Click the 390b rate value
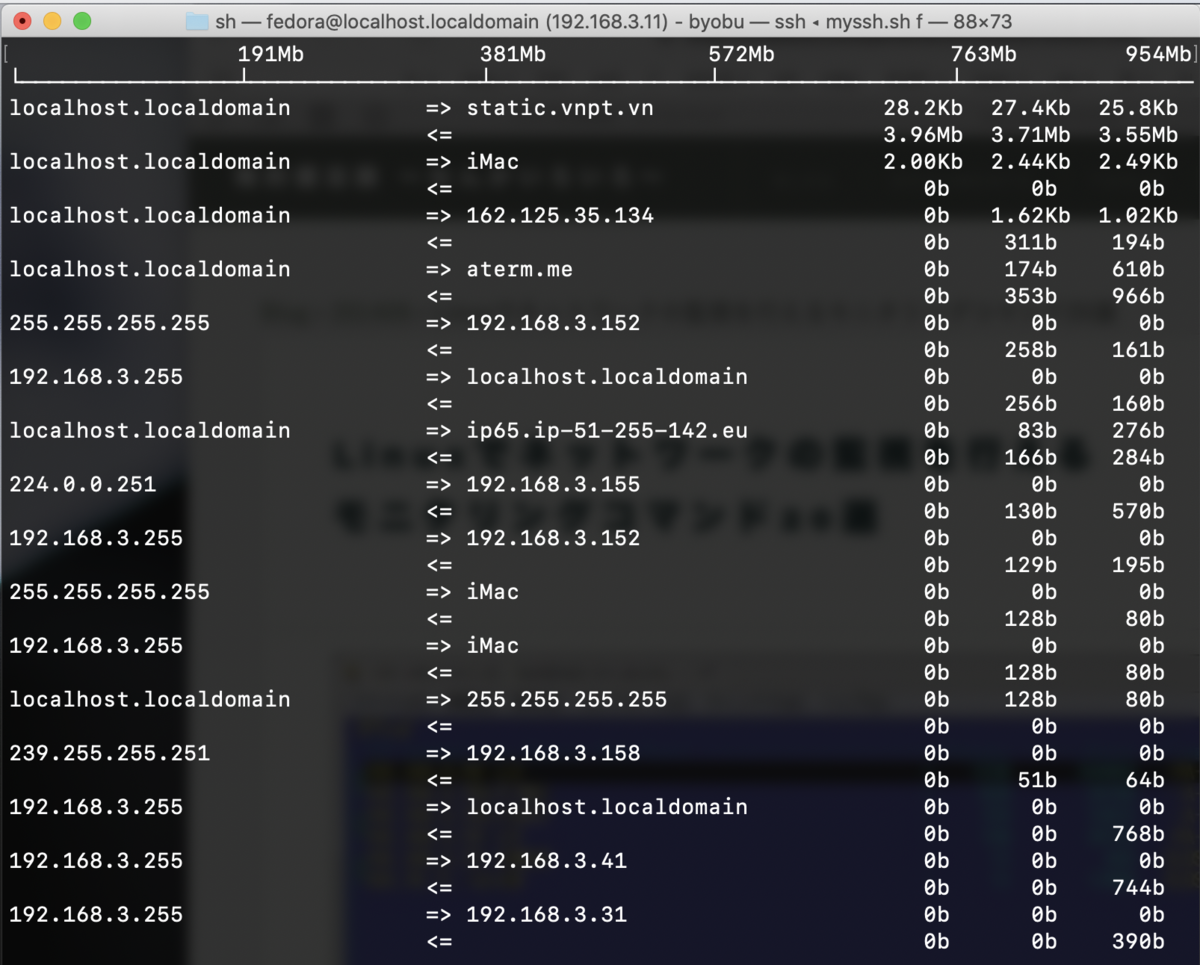This screenshot has height=965, width=1200. (1138, 942)
